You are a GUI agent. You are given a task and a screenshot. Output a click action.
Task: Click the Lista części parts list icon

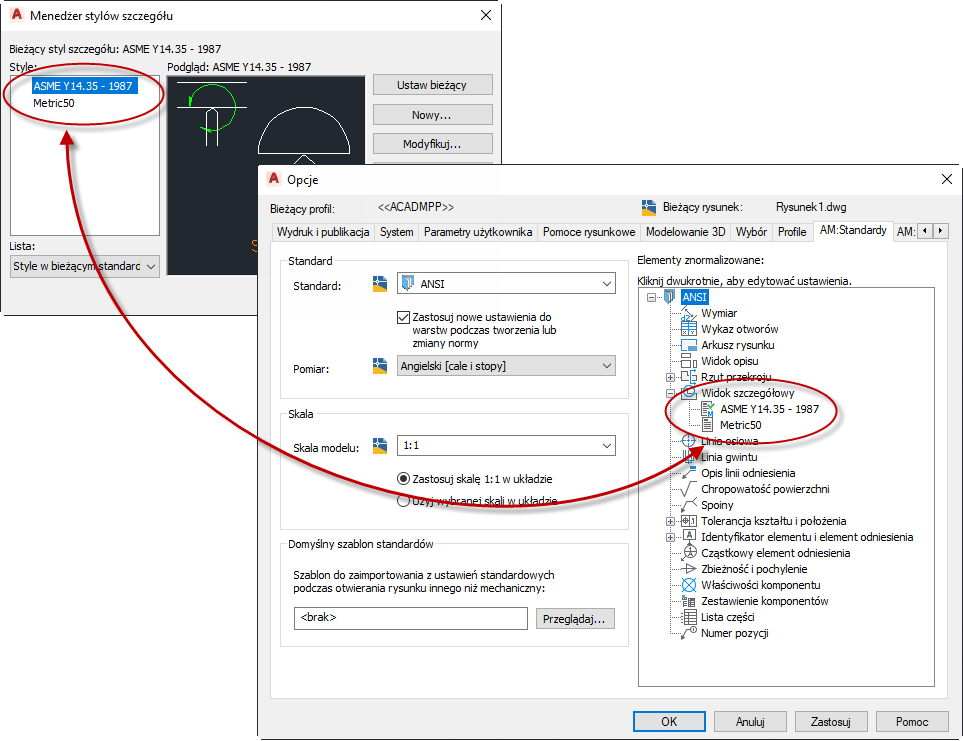point(689,617)
